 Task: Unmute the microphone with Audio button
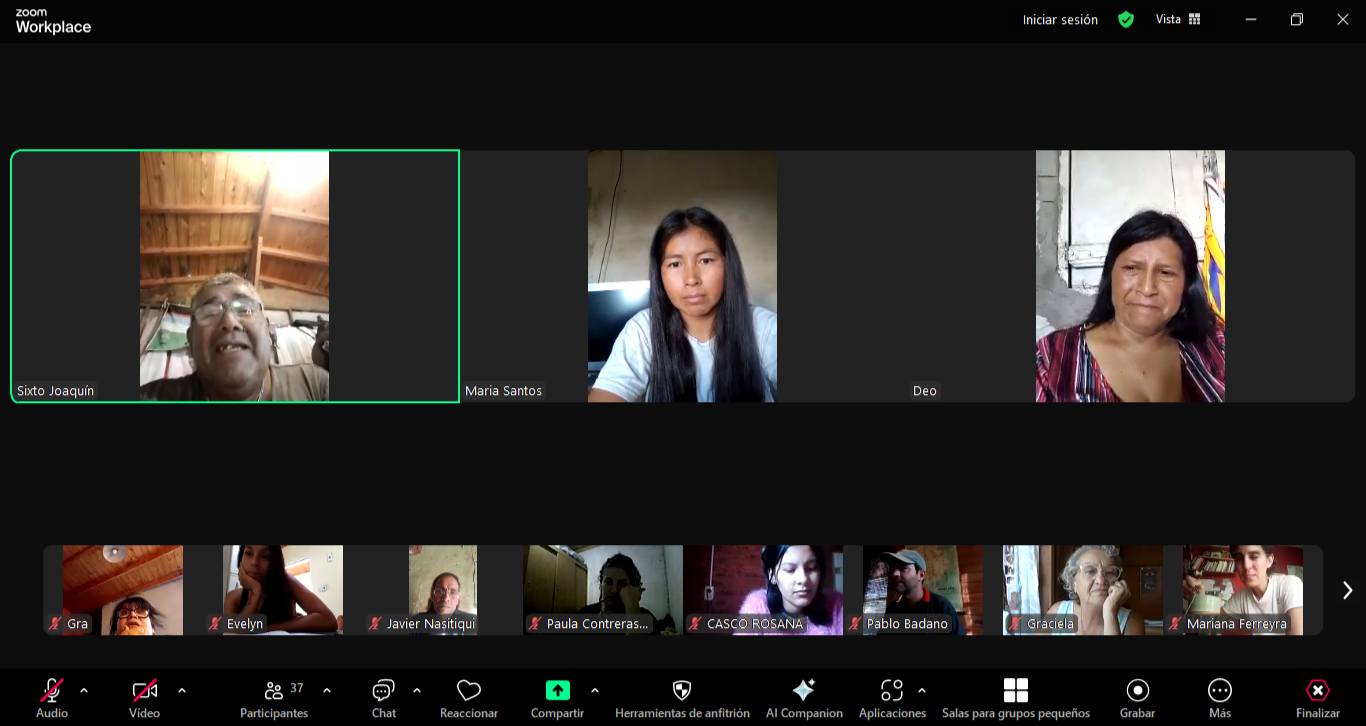click(x=52, y=692)
